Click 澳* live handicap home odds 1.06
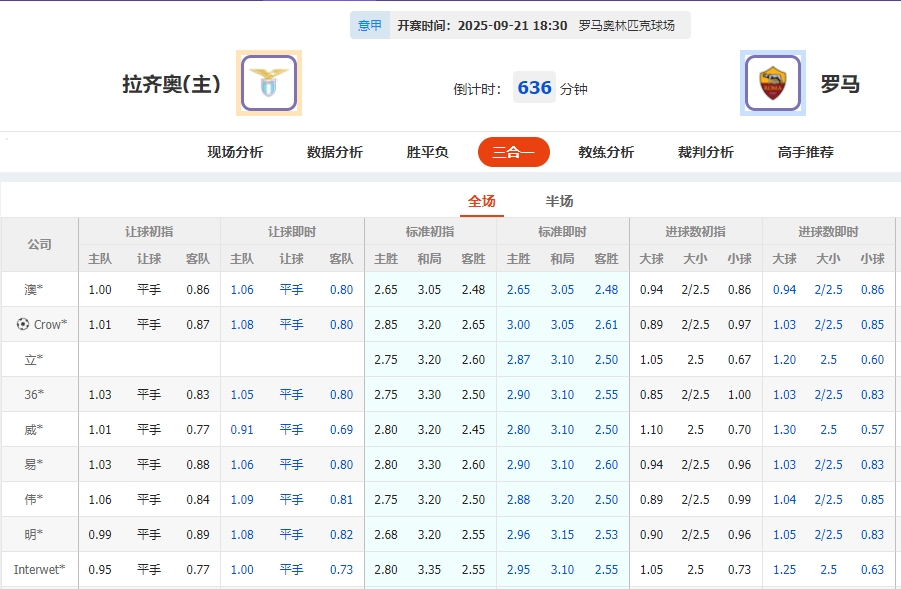Viewport: 901px width, 589px height. click(241, 289)
